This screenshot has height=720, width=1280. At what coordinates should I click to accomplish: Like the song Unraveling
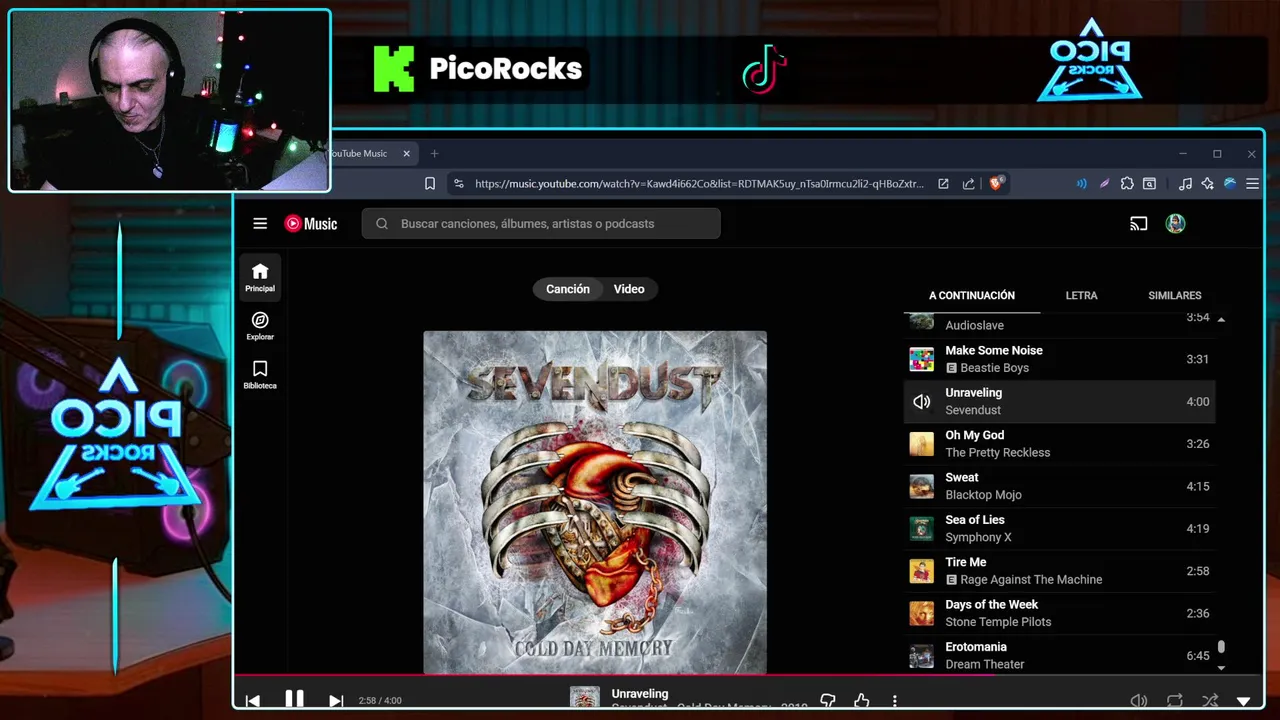[x=862, y=701]
